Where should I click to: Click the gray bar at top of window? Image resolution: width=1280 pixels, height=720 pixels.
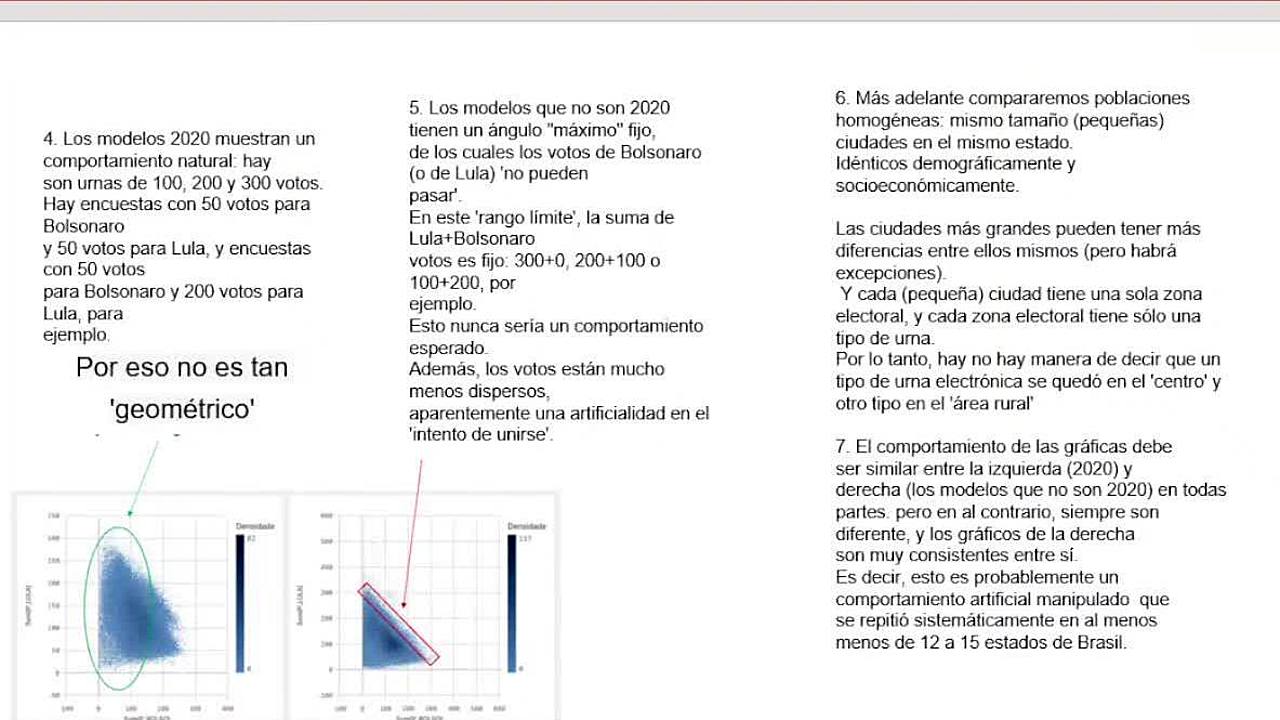[640, 10]
